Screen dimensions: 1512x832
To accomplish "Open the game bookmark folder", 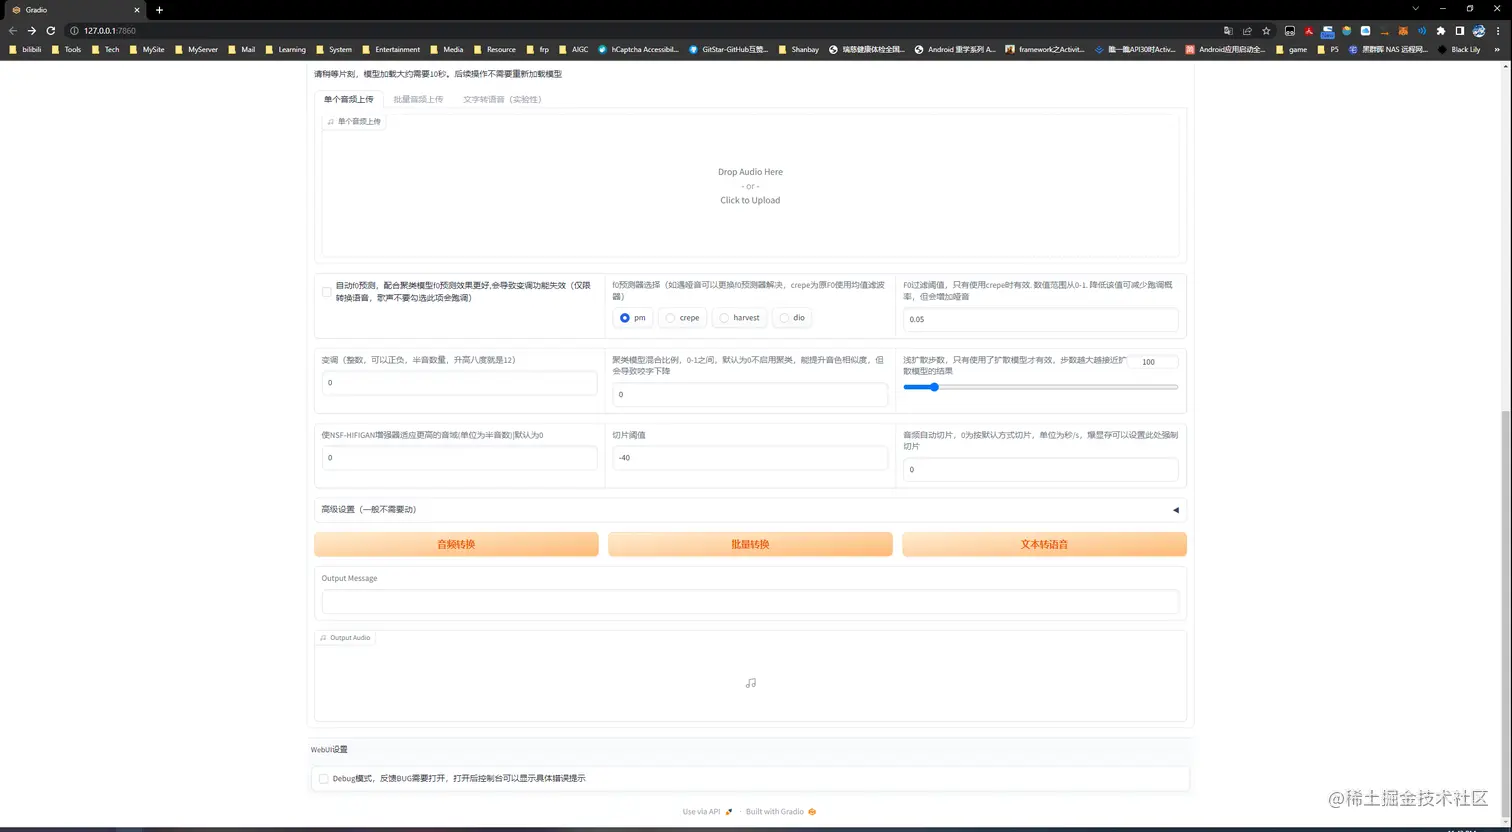I will pos(1291,49).
